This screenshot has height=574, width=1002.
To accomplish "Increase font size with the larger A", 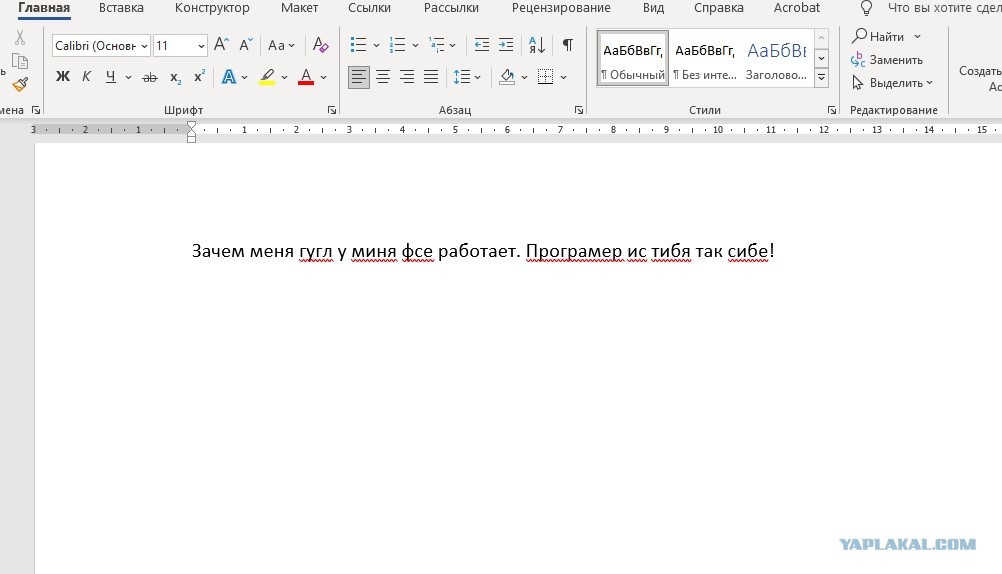I will click(221, 45).
